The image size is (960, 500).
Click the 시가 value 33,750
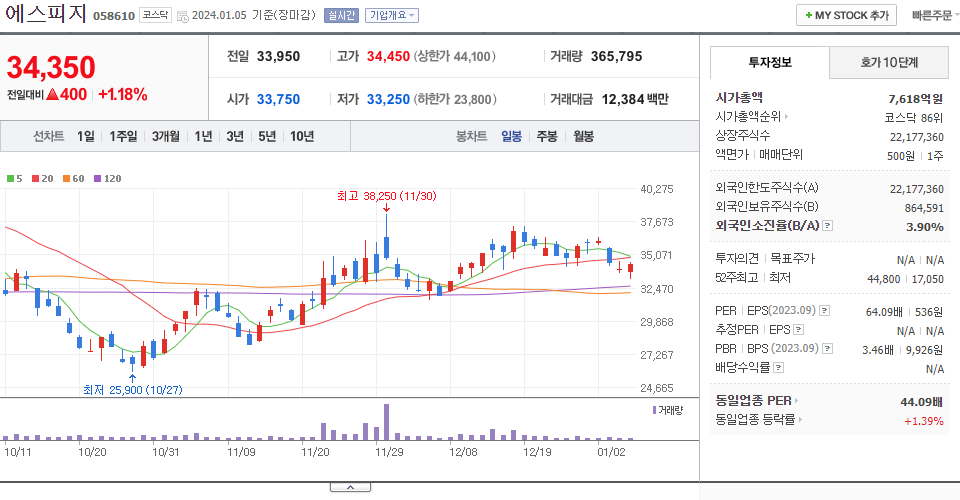pos(278,99)
